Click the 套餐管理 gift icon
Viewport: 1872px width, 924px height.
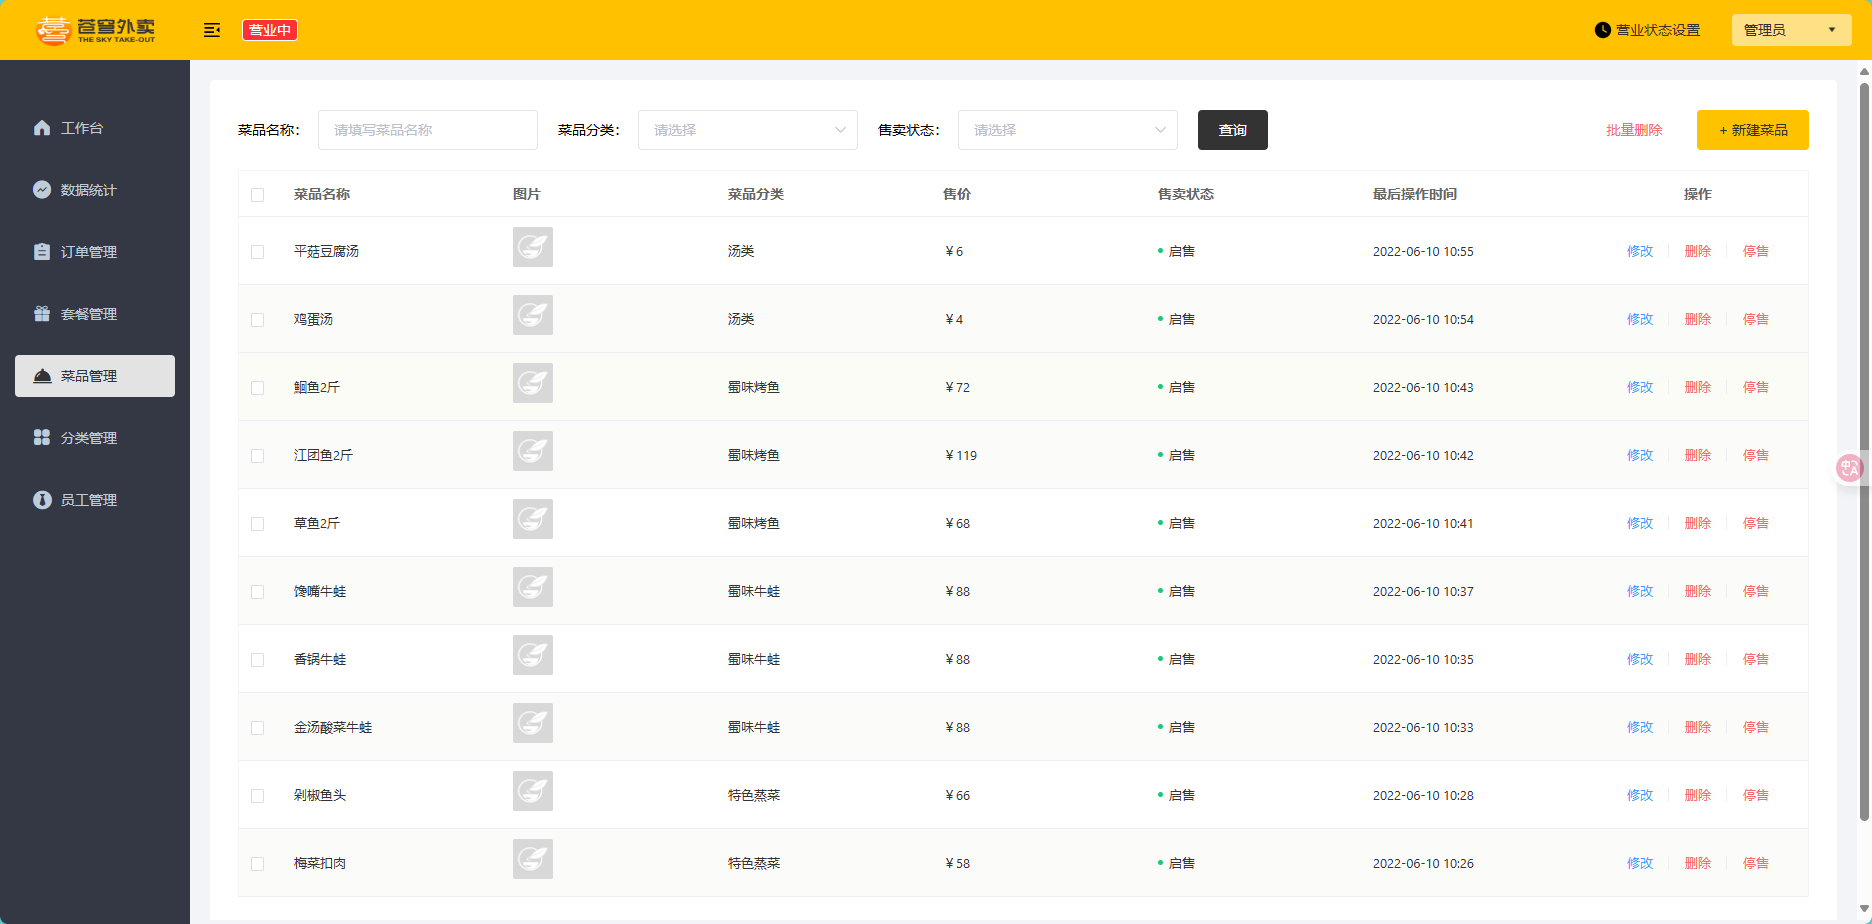pos(42,314)
